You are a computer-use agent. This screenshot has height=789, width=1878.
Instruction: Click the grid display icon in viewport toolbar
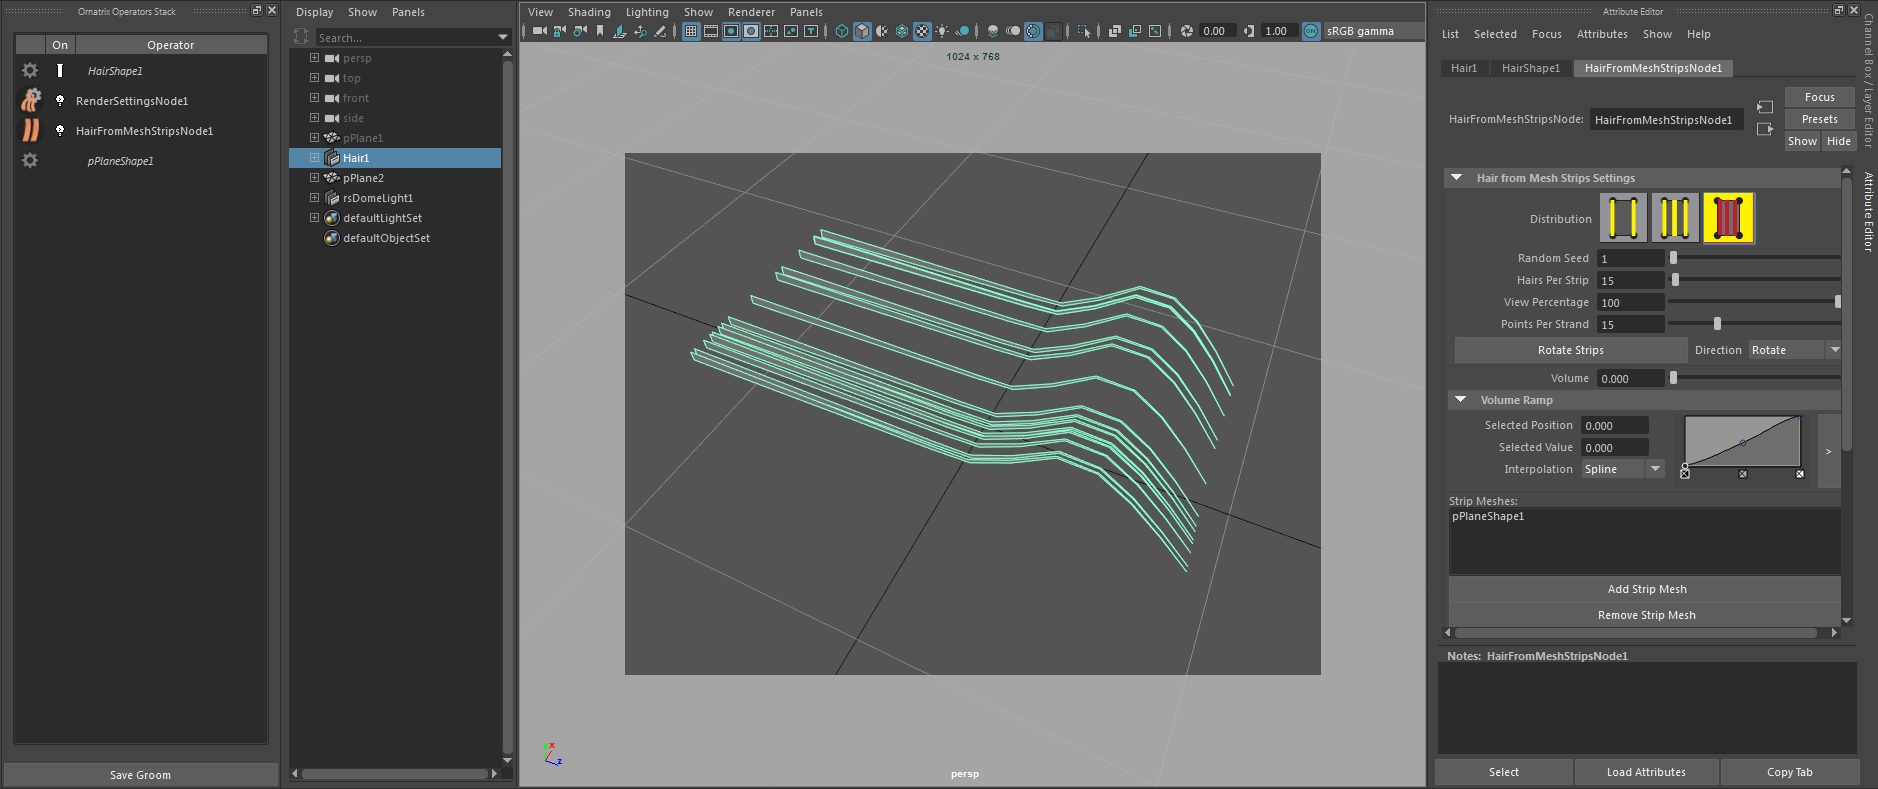tap(691, 31)
